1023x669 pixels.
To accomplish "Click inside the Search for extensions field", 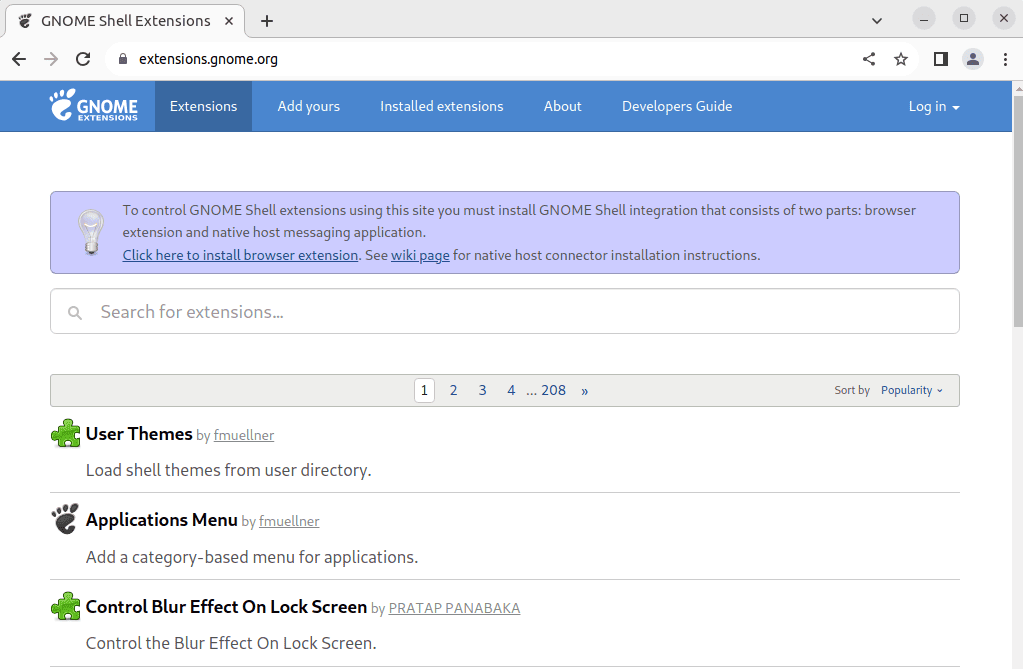I will [400, 311].
